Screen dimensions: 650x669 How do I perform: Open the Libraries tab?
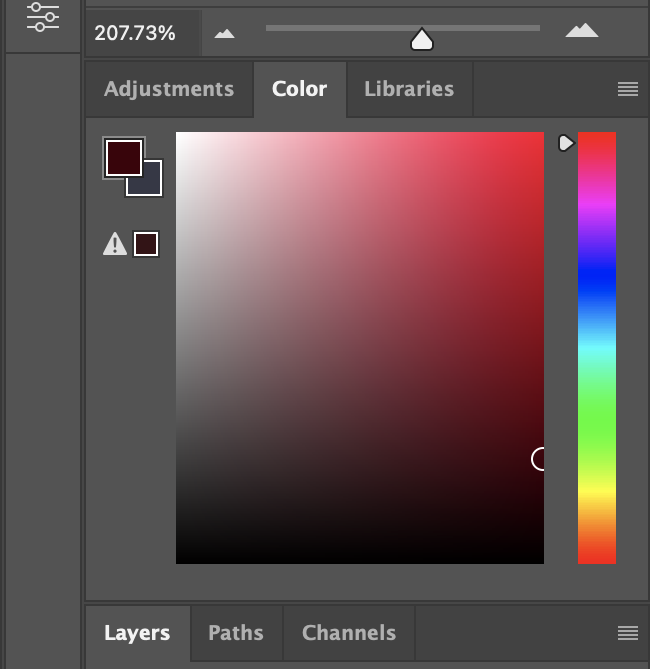pyautogui.click(x=409, y=89)
